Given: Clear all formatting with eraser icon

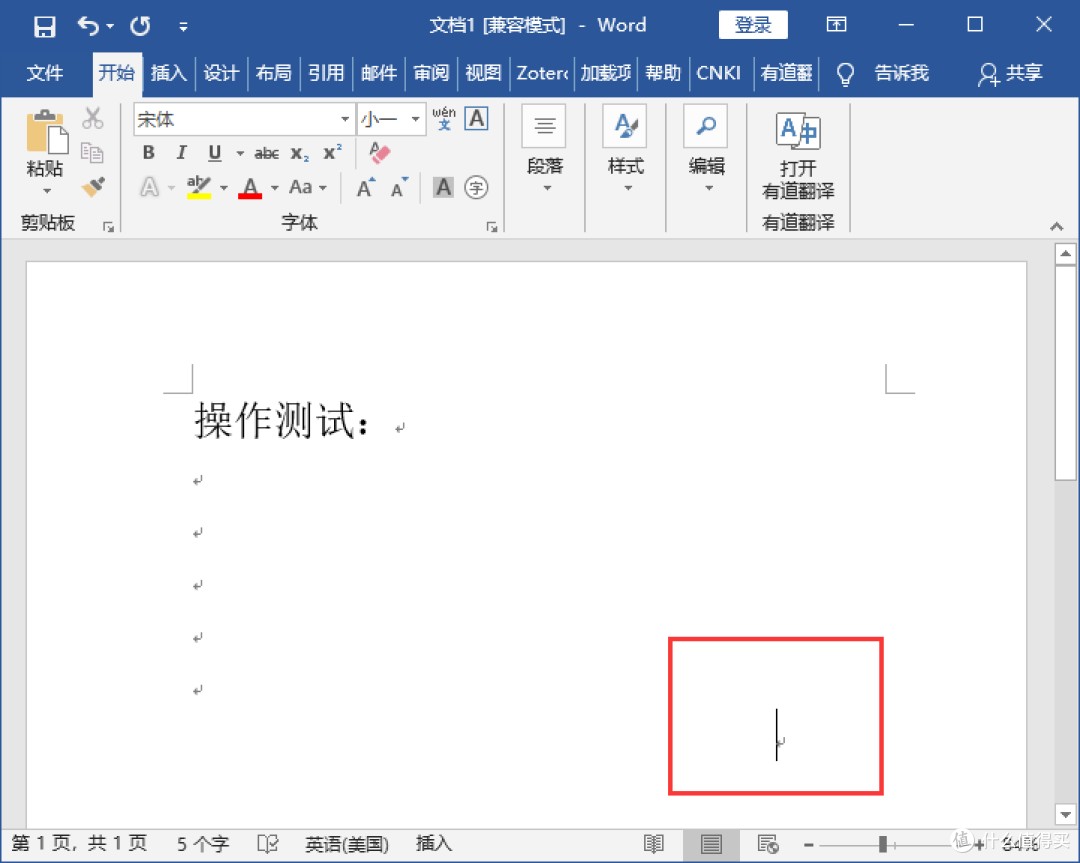Looking at the screenshot, I should [379, 152].
